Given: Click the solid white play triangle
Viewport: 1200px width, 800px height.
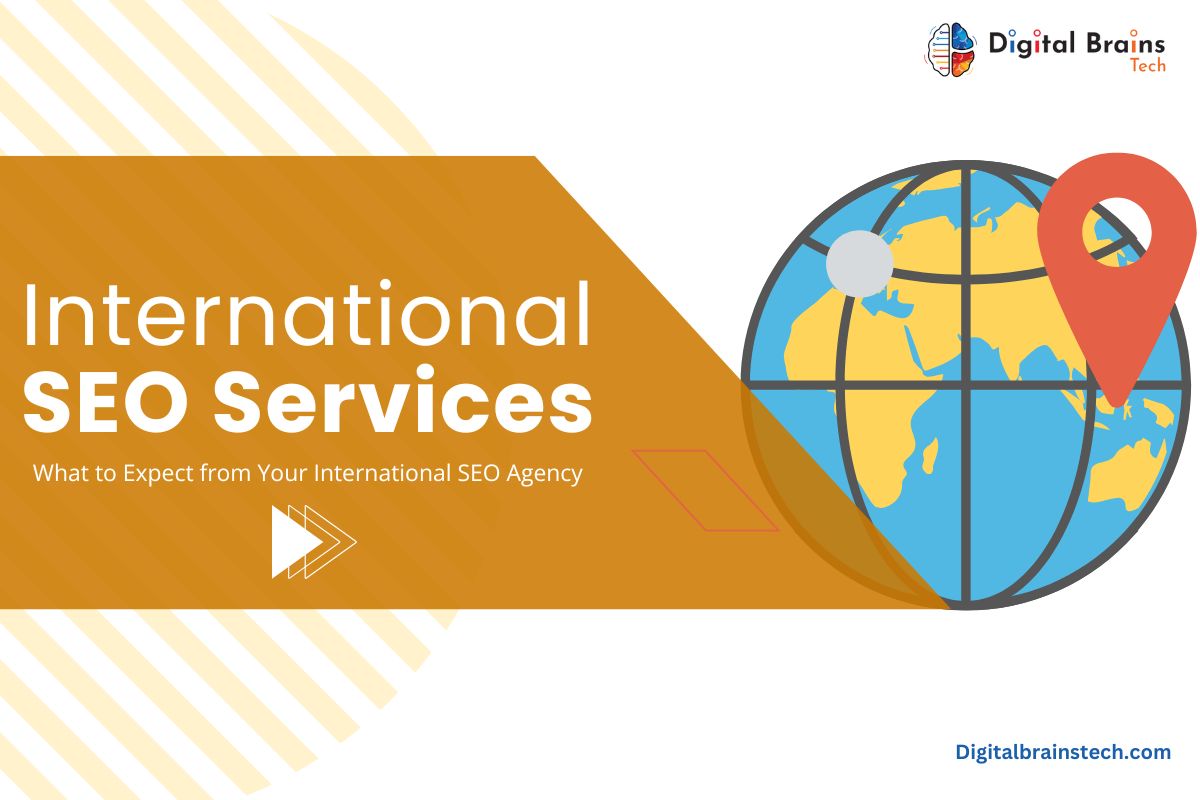Looking at the screenshot, I should click(x=293, y=542).
